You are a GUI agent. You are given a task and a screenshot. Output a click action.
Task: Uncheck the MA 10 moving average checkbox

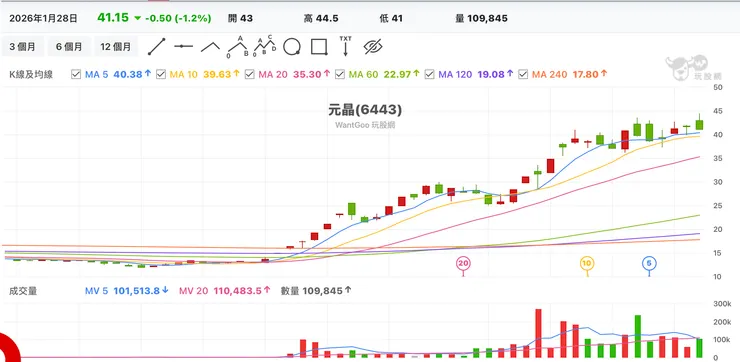pos(160,74)
